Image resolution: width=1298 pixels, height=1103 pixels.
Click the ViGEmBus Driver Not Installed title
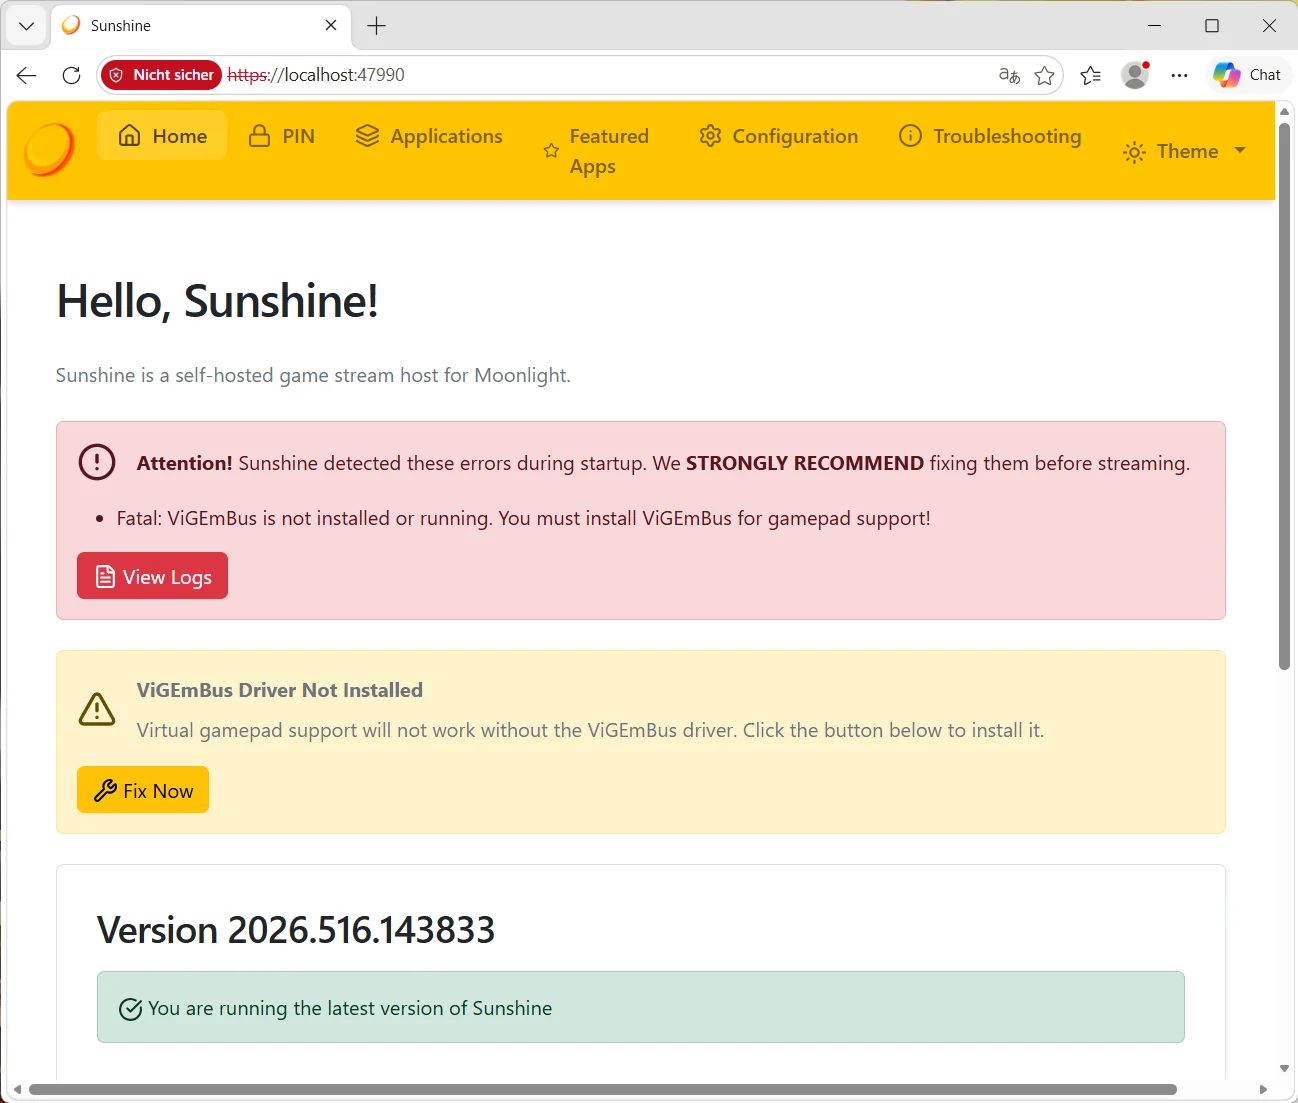click(x=280, y=690)
